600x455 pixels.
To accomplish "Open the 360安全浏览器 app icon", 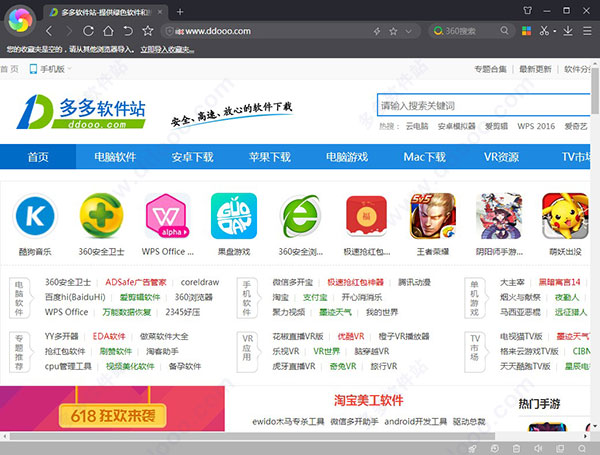I will tap(300, 216).
